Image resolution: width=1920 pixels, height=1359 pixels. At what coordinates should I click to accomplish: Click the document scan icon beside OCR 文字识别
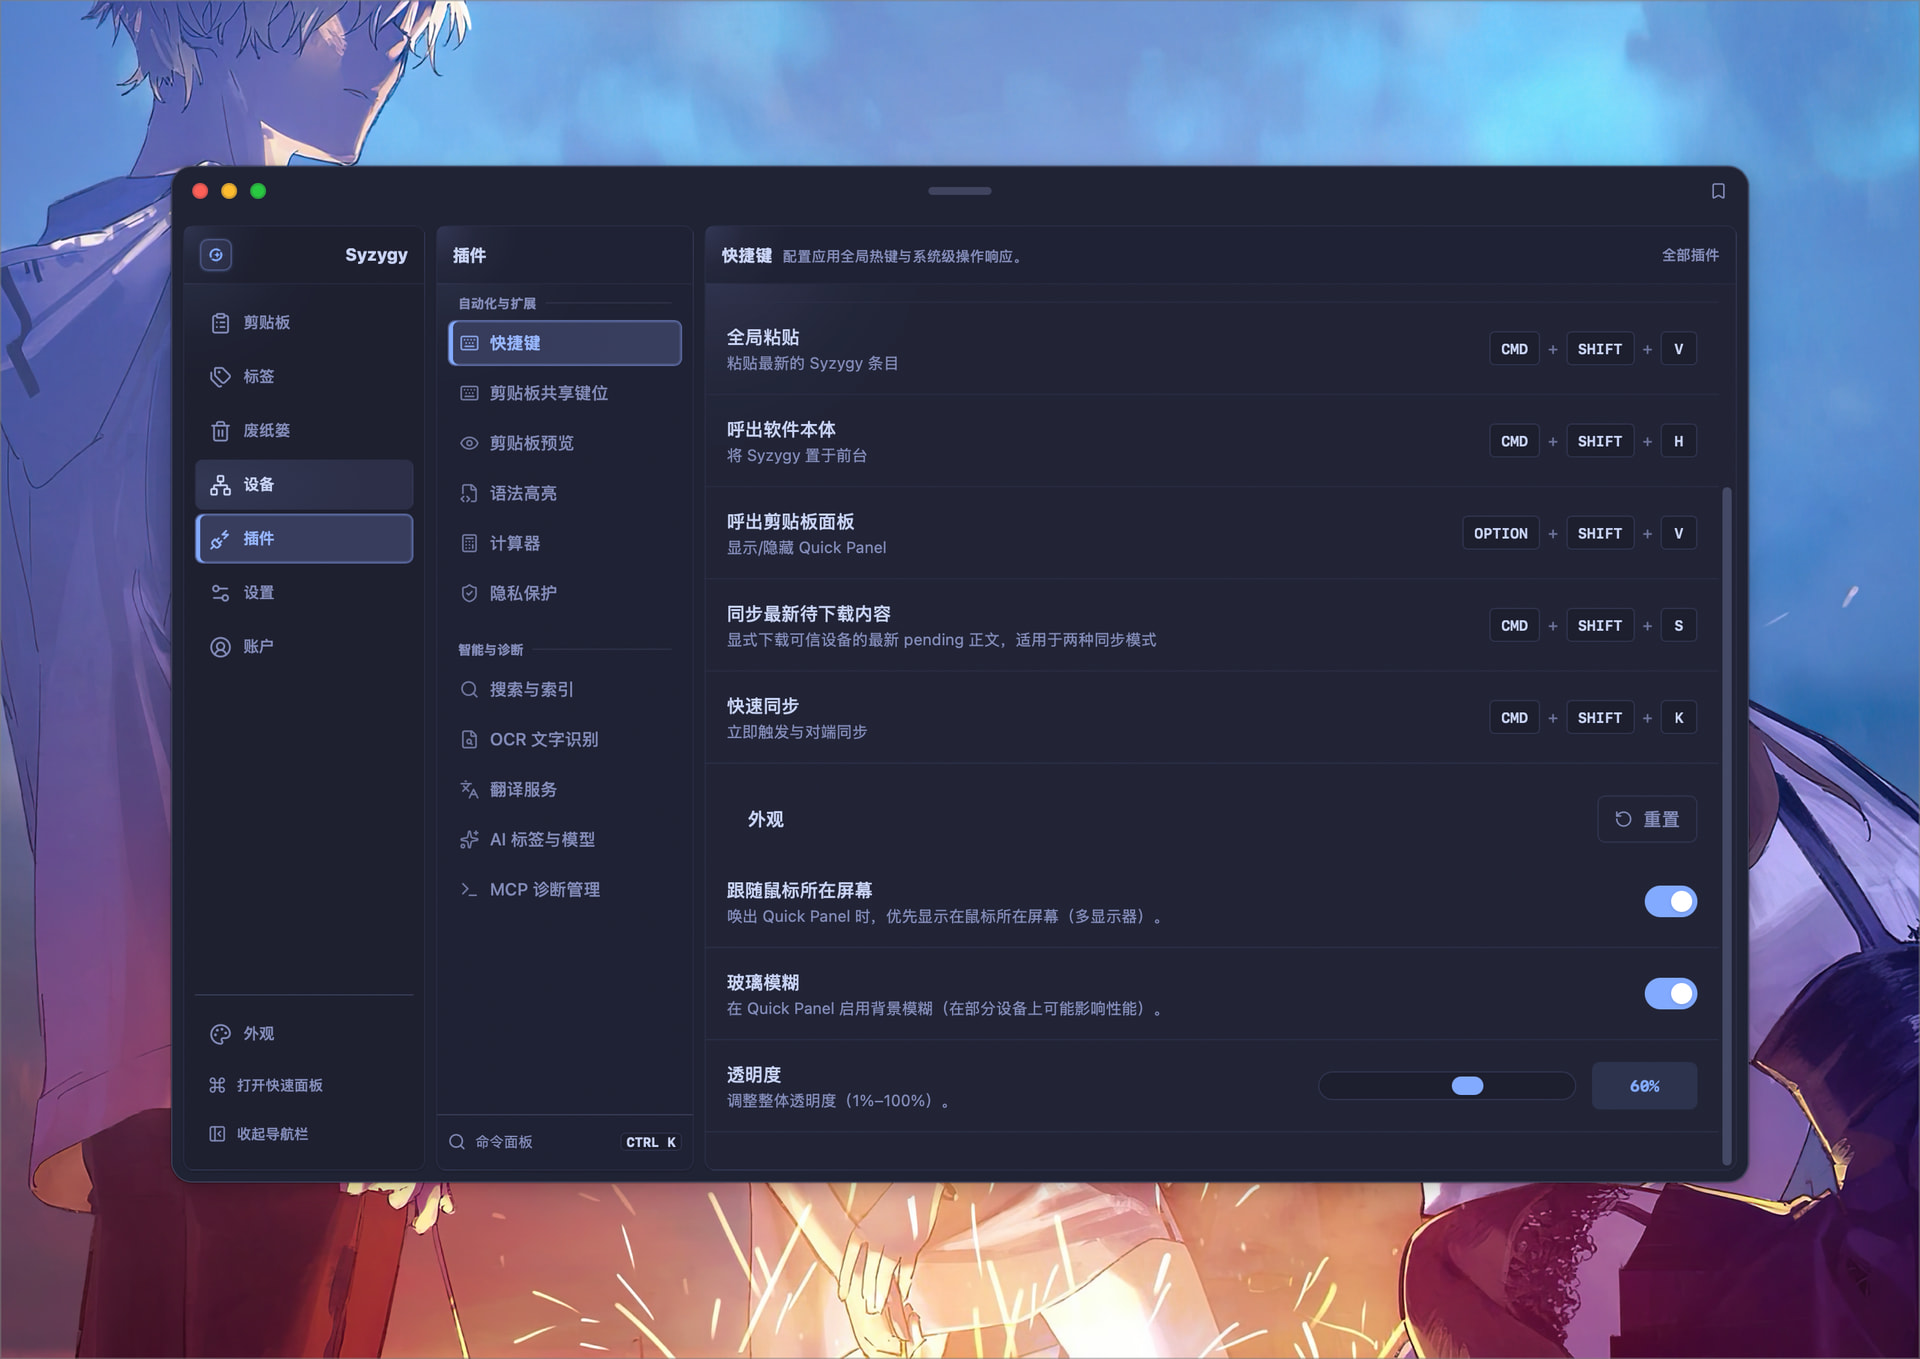[x=469, y=739]
